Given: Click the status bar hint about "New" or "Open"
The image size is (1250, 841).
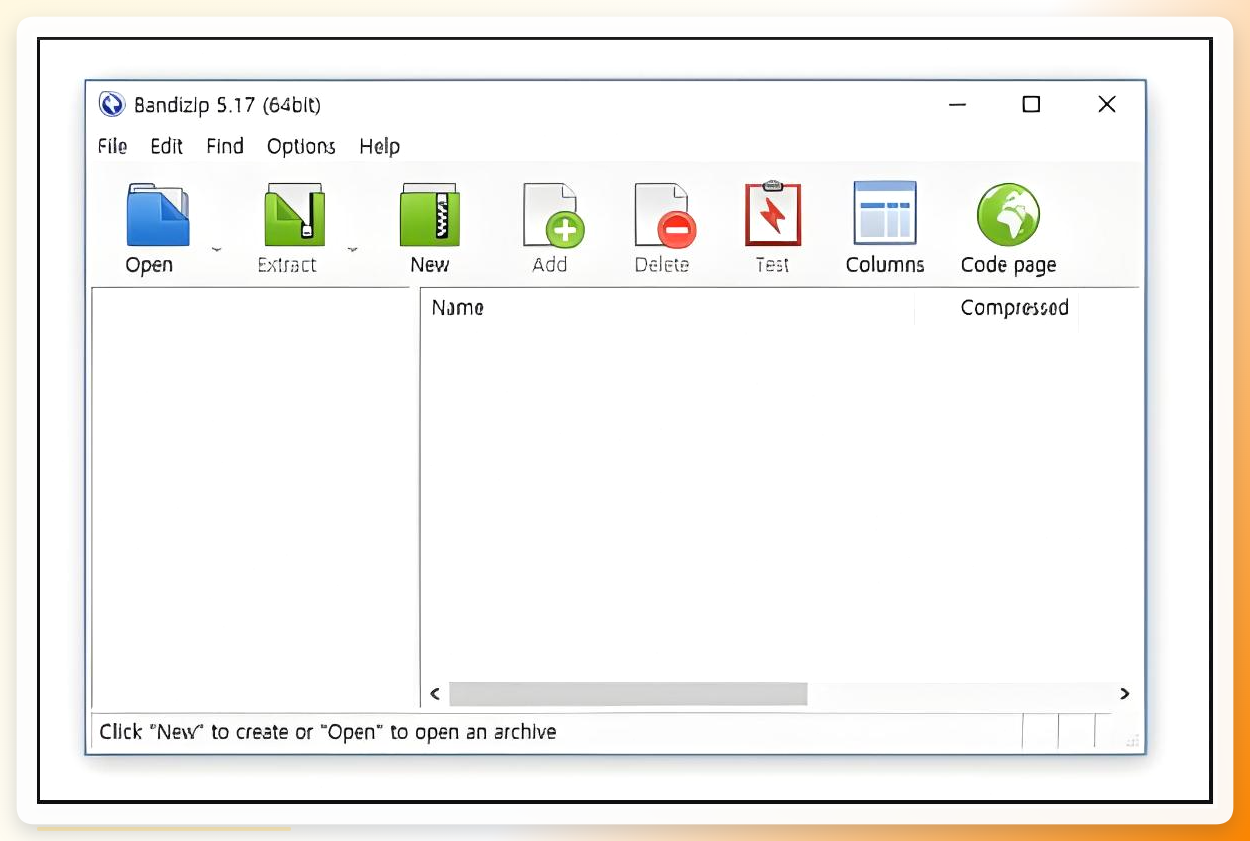Looking at the screenshot, I should (x=328, y=732).
